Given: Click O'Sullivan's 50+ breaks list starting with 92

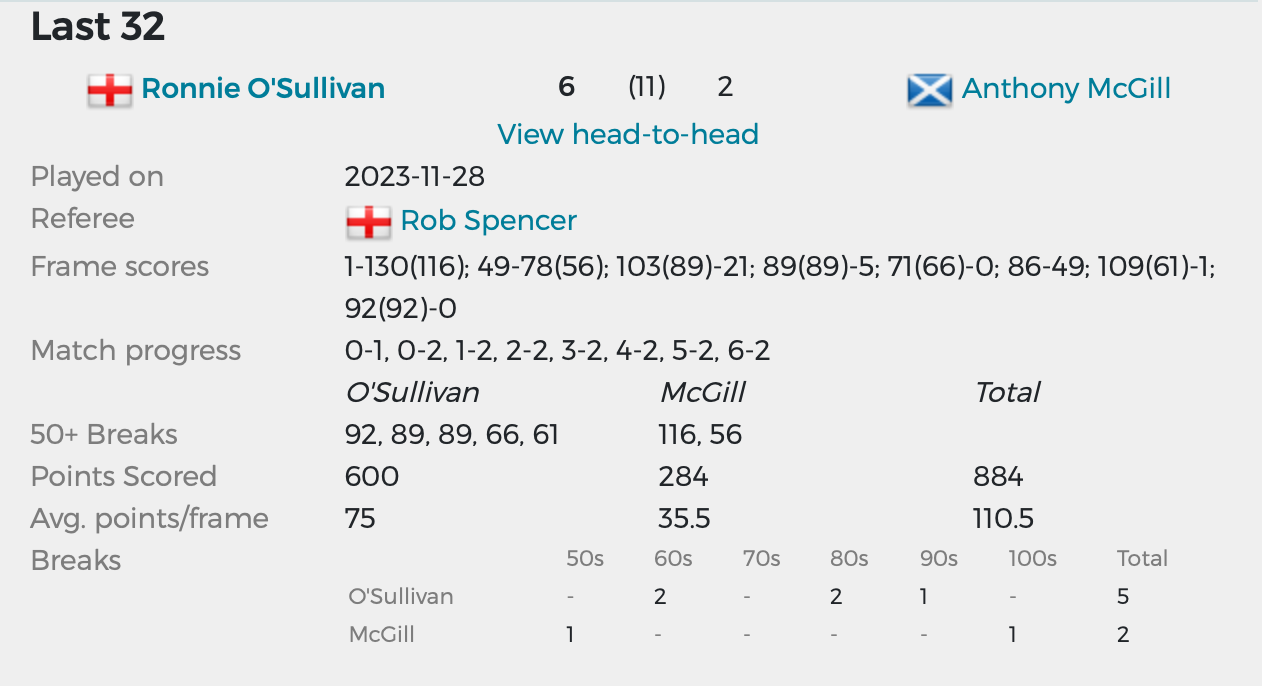Looking at the screenshot, I should coord(451,435).
